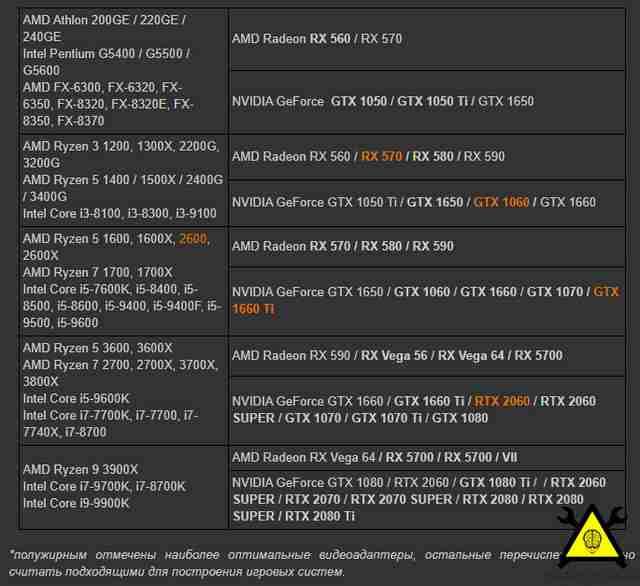Click the 'AMD Ryzen 9 3900X' line

80,469
